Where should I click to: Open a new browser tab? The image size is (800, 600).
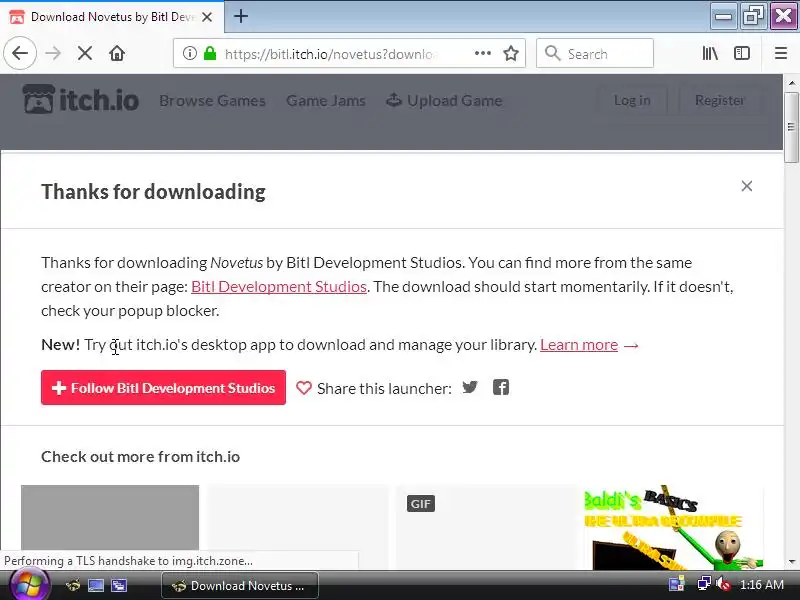[241, 16]
